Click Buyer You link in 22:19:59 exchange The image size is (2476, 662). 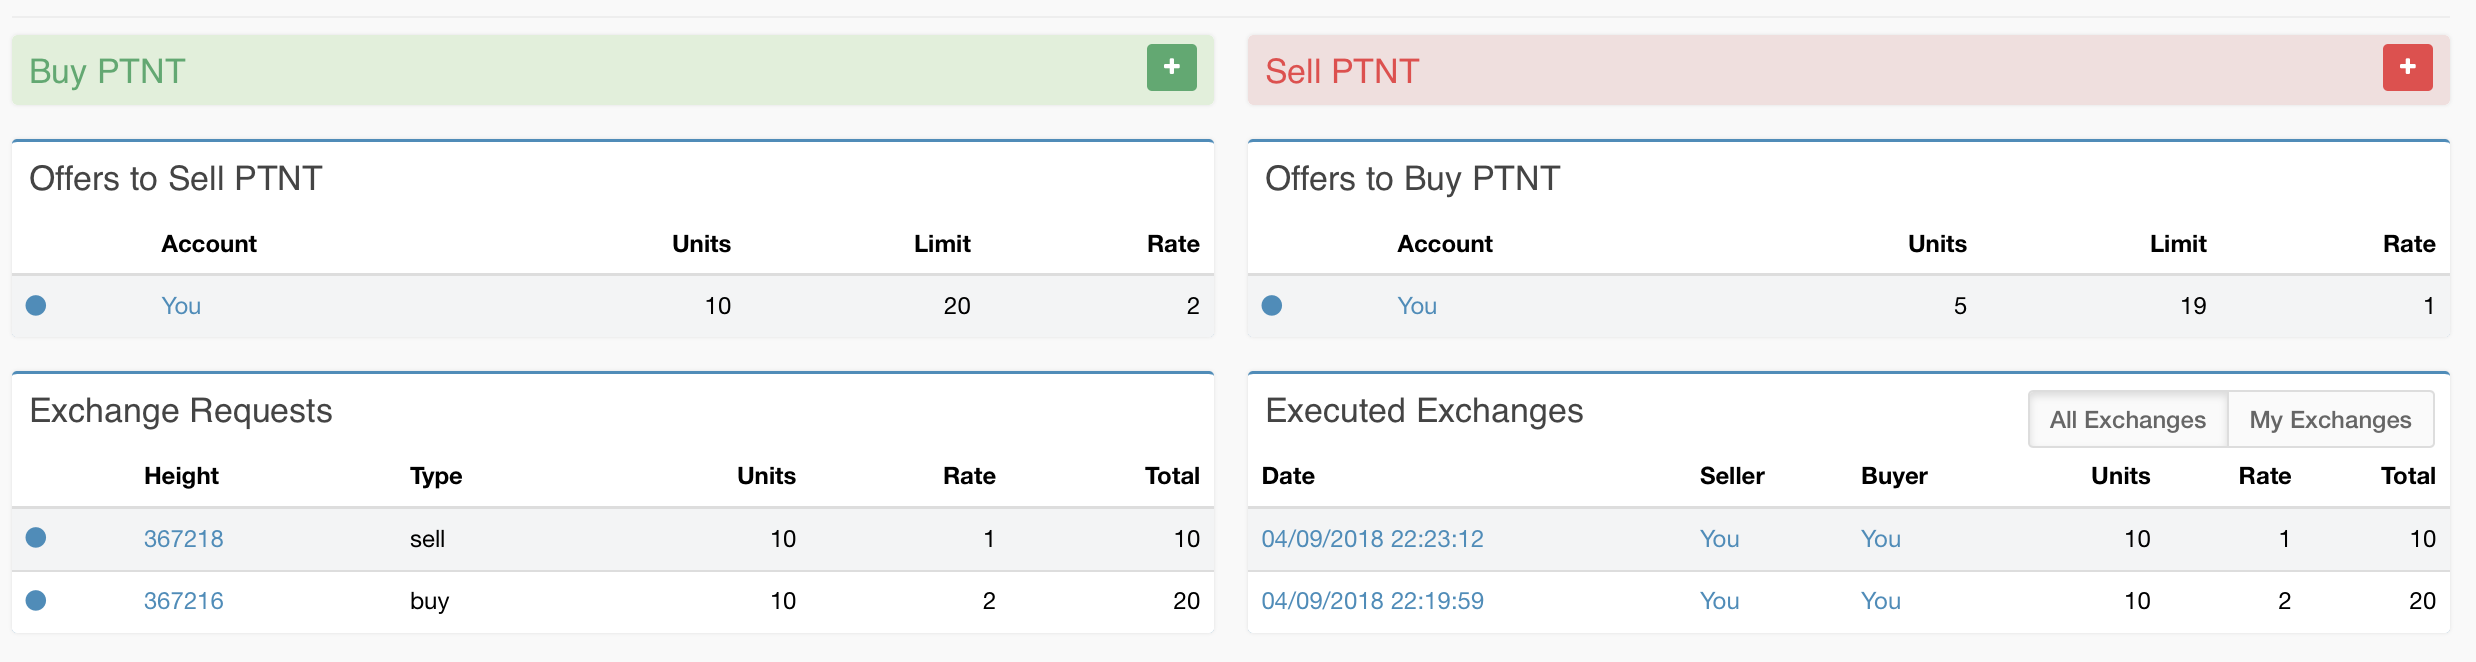tap(1880, 601)
